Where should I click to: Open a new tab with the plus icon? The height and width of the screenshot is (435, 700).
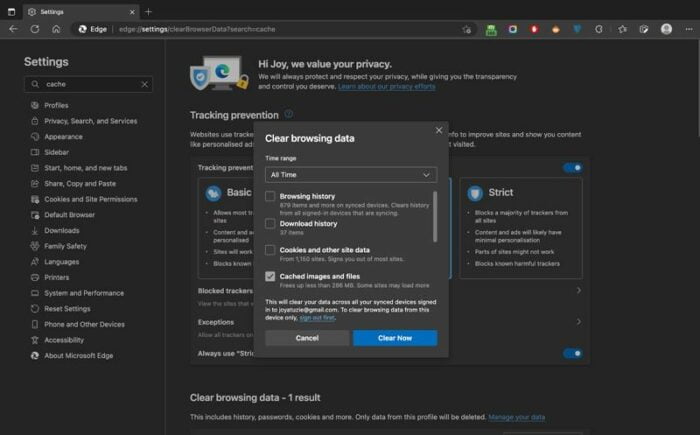[149, 12]
